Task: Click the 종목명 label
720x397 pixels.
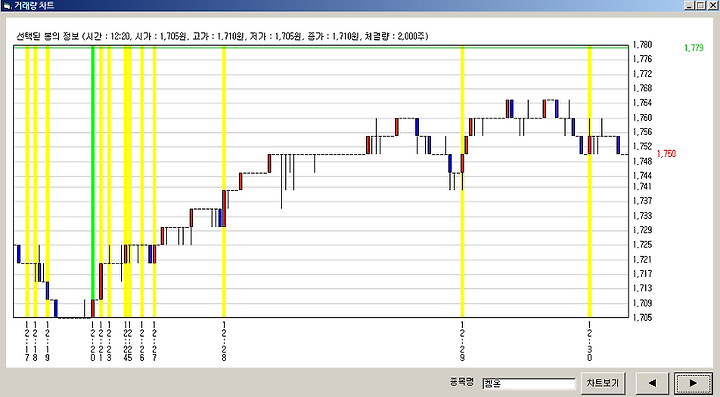Action: pos(461,382)
